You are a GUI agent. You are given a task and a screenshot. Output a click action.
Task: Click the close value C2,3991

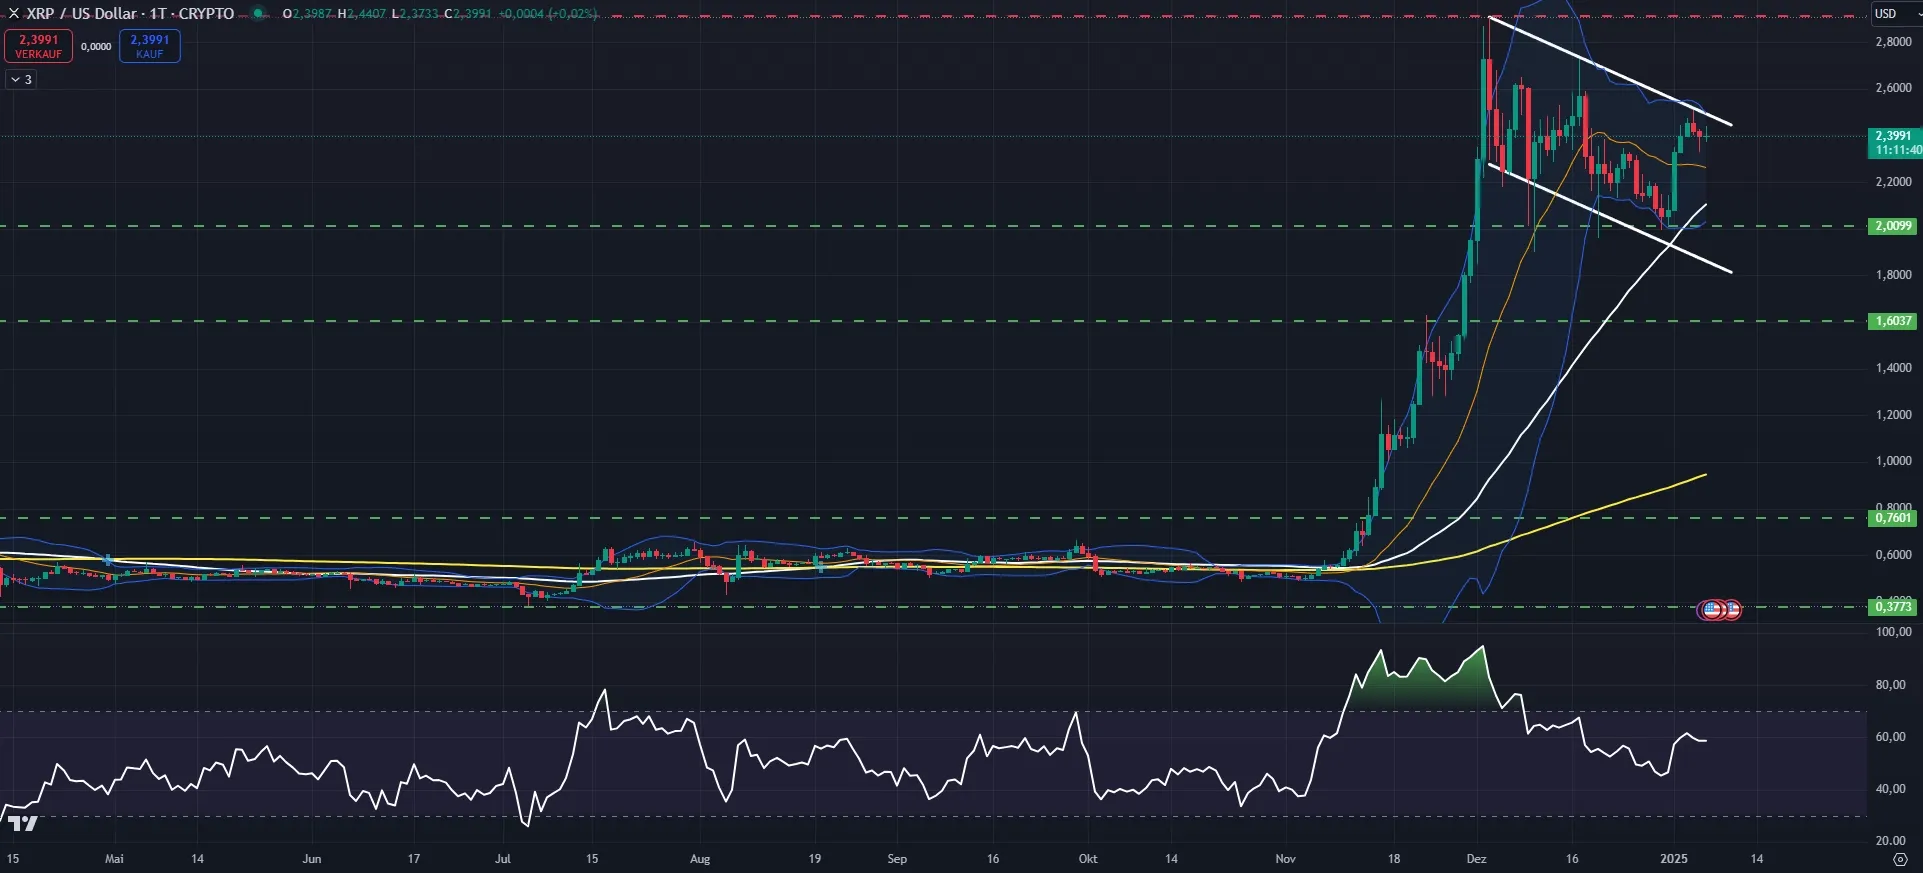[x=468, y=14]
